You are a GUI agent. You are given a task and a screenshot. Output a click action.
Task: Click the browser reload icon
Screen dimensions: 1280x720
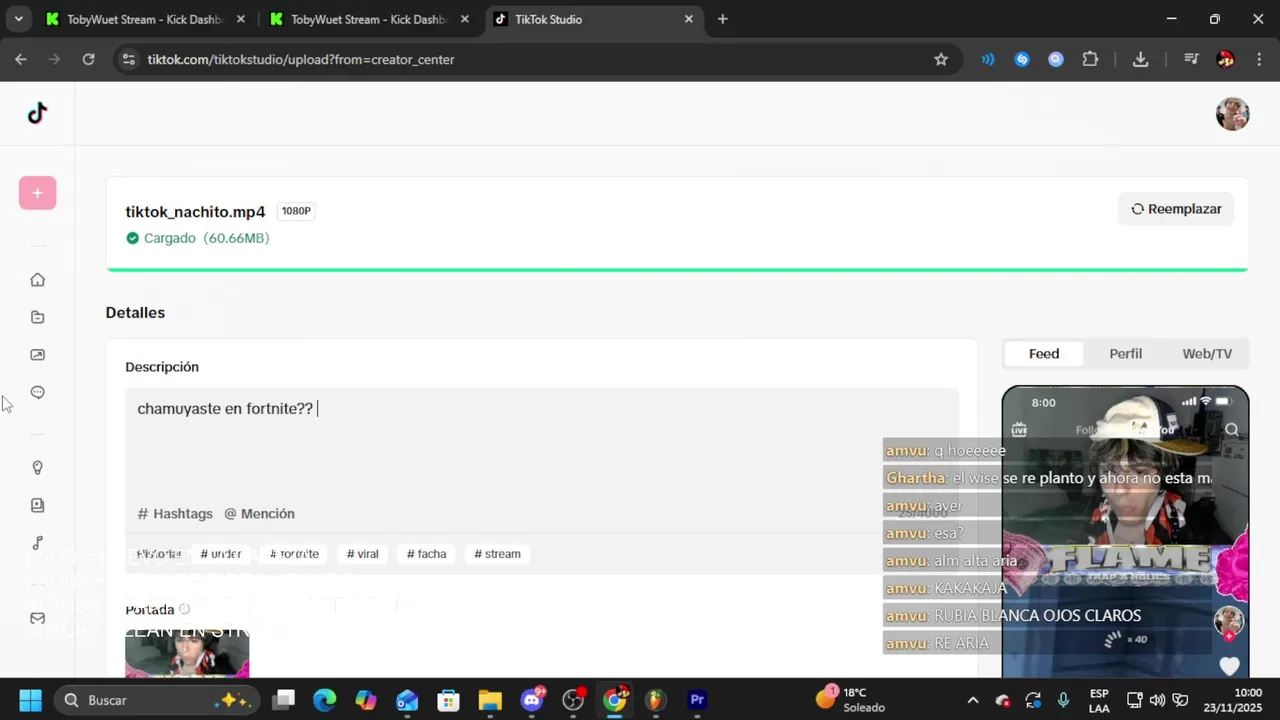(x=88, y=60)
